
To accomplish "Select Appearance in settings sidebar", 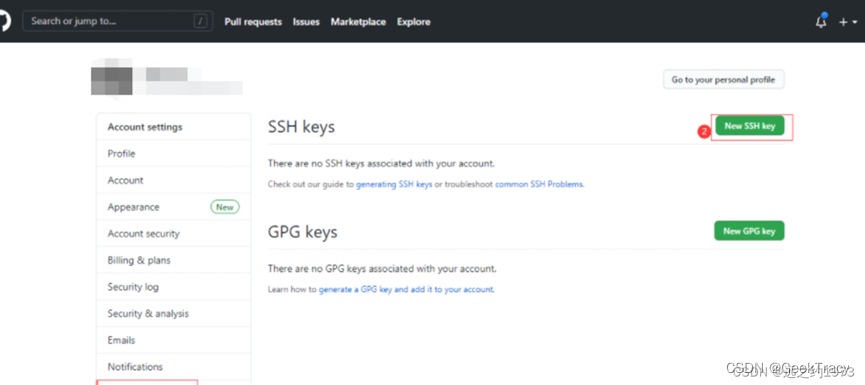I will point(173,207).
